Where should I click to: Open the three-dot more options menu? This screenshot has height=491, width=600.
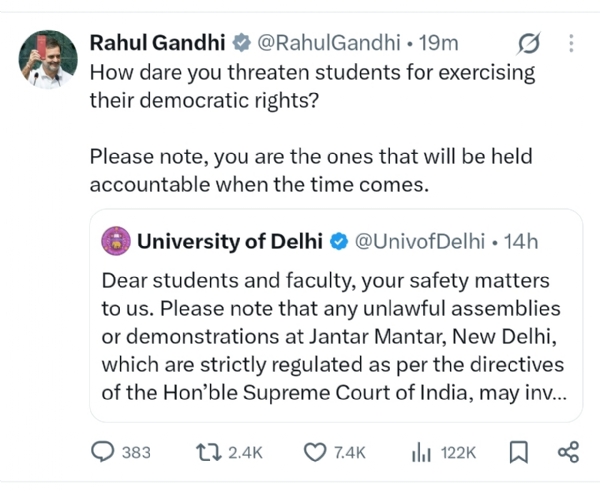[x=571, y=43]
